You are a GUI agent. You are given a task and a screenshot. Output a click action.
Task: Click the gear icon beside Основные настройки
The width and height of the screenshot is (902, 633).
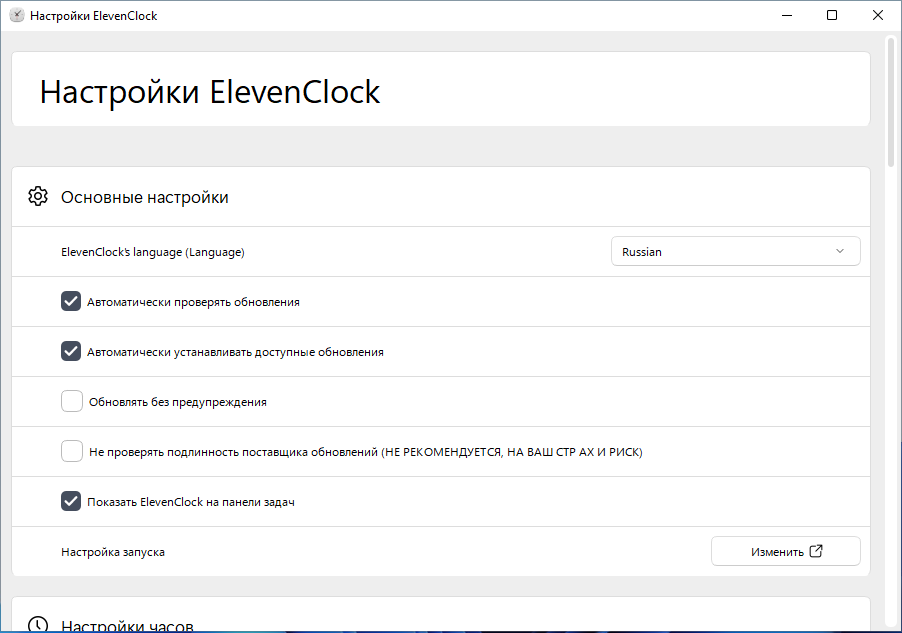click(38, 197)
